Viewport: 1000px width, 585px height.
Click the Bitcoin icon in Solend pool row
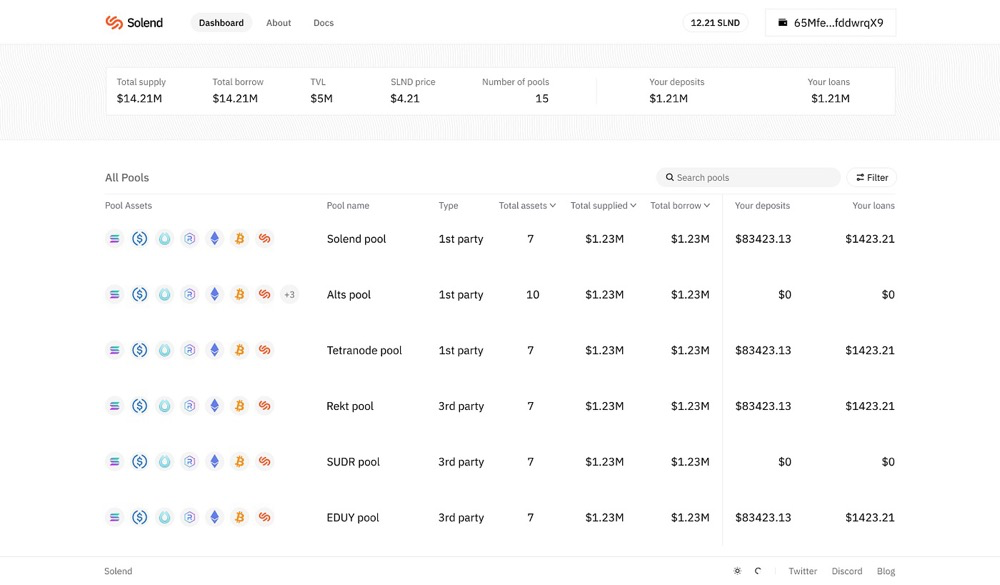pyautogui.click(x=240, y=239)
